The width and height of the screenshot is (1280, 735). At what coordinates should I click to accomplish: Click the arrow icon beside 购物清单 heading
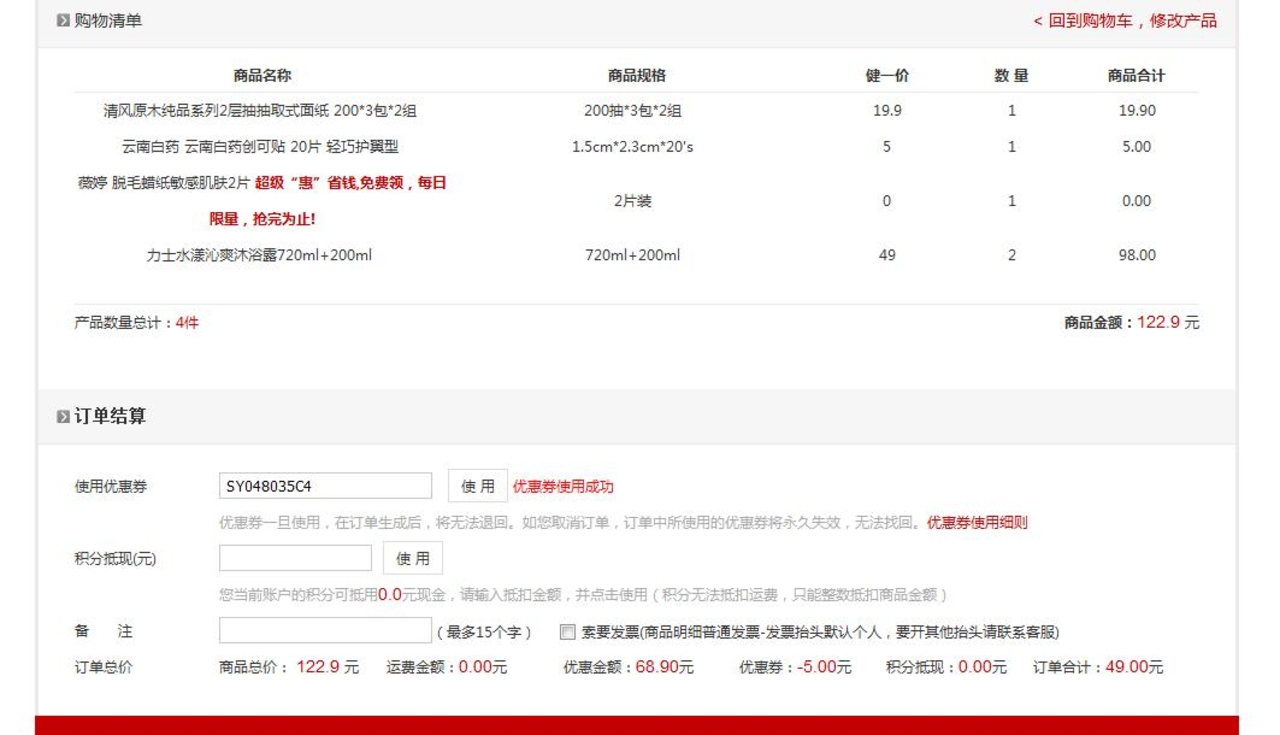(x=63, y=20)
